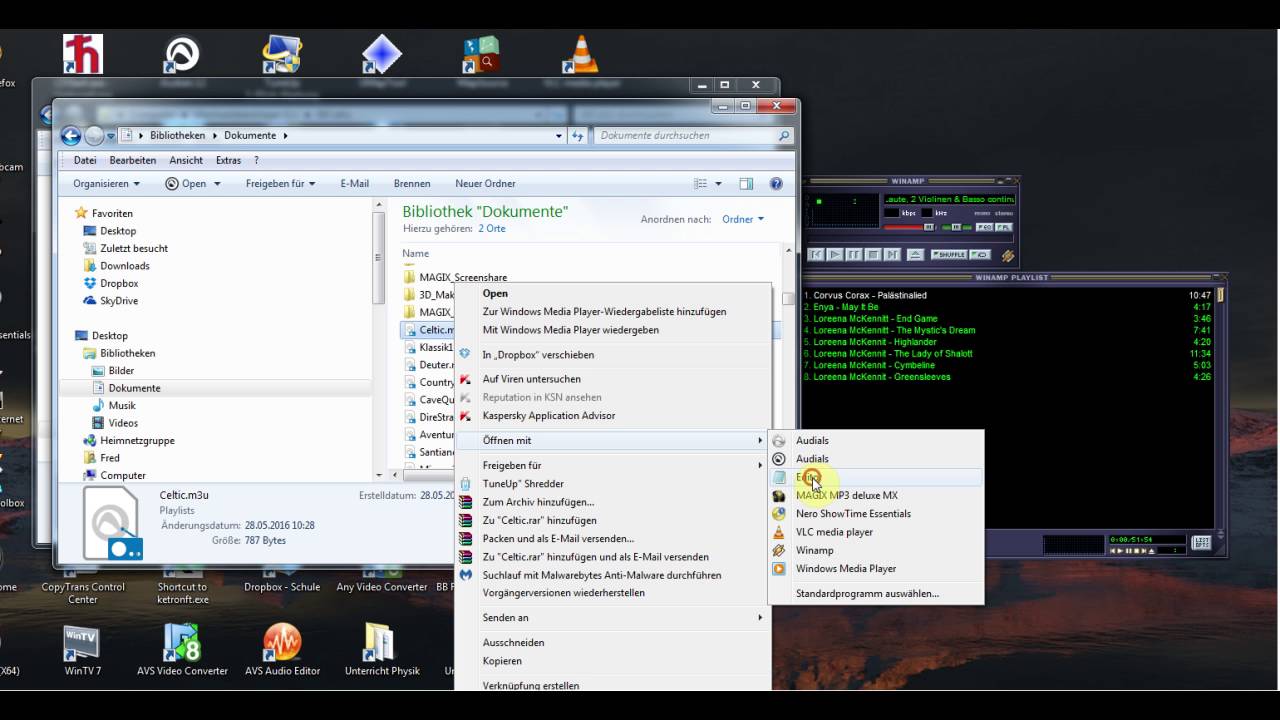The width and height of the screenshot is (1280, 720).
Task: Open the AVS Video Converter desktop icon
Action: tap(182, 650)
